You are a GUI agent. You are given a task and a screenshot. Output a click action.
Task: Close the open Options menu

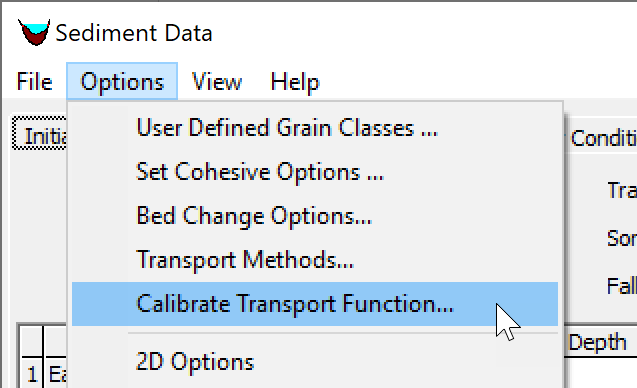pyautogui.click(x=122, y=82)
